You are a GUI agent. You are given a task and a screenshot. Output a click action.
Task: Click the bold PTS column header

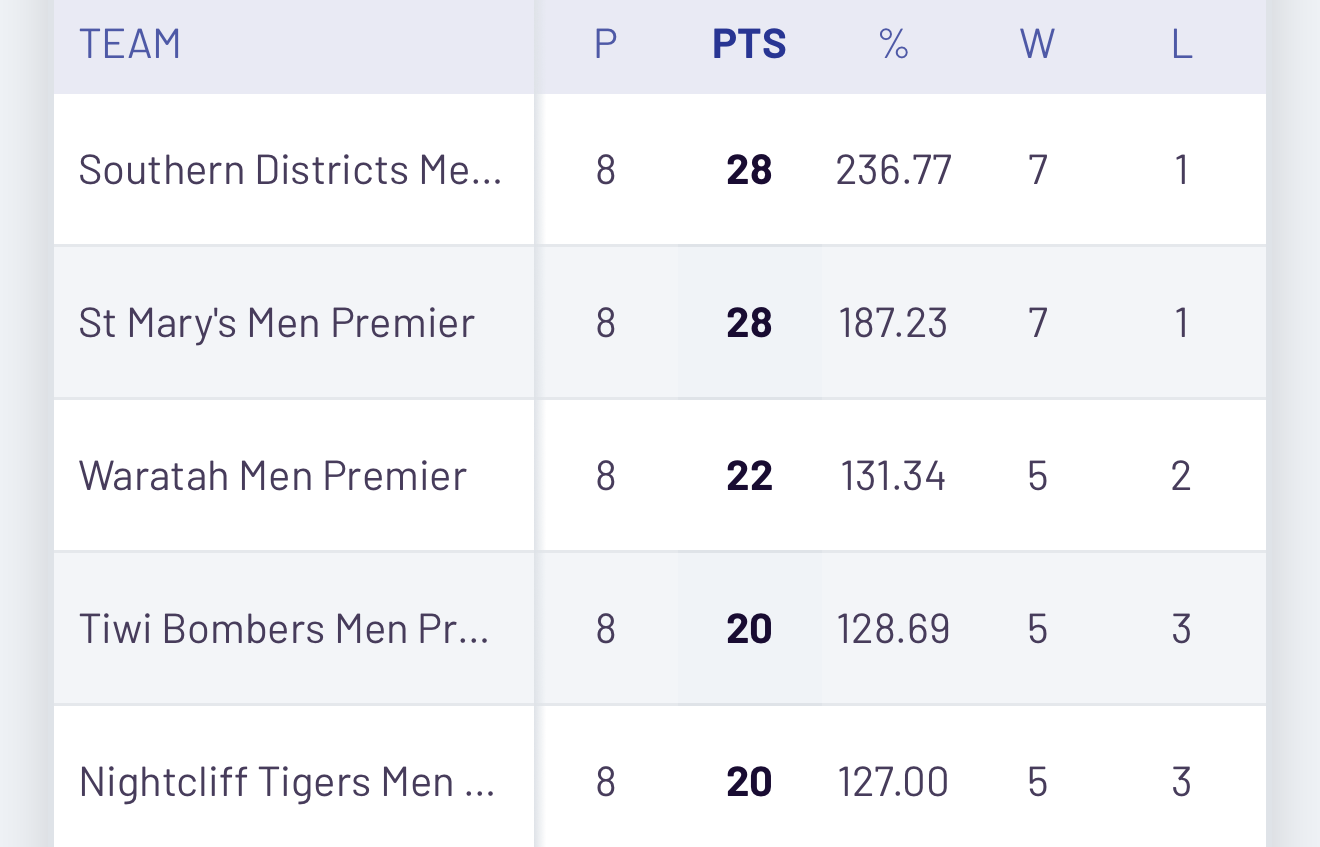click(749, 45)
